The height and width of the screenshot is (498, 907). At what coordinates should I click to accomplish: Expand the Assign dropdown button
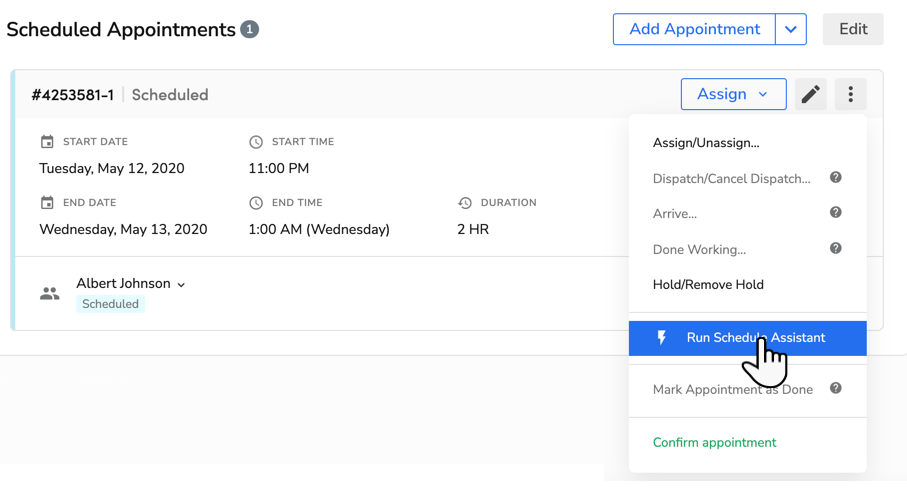tap(733, 94)
